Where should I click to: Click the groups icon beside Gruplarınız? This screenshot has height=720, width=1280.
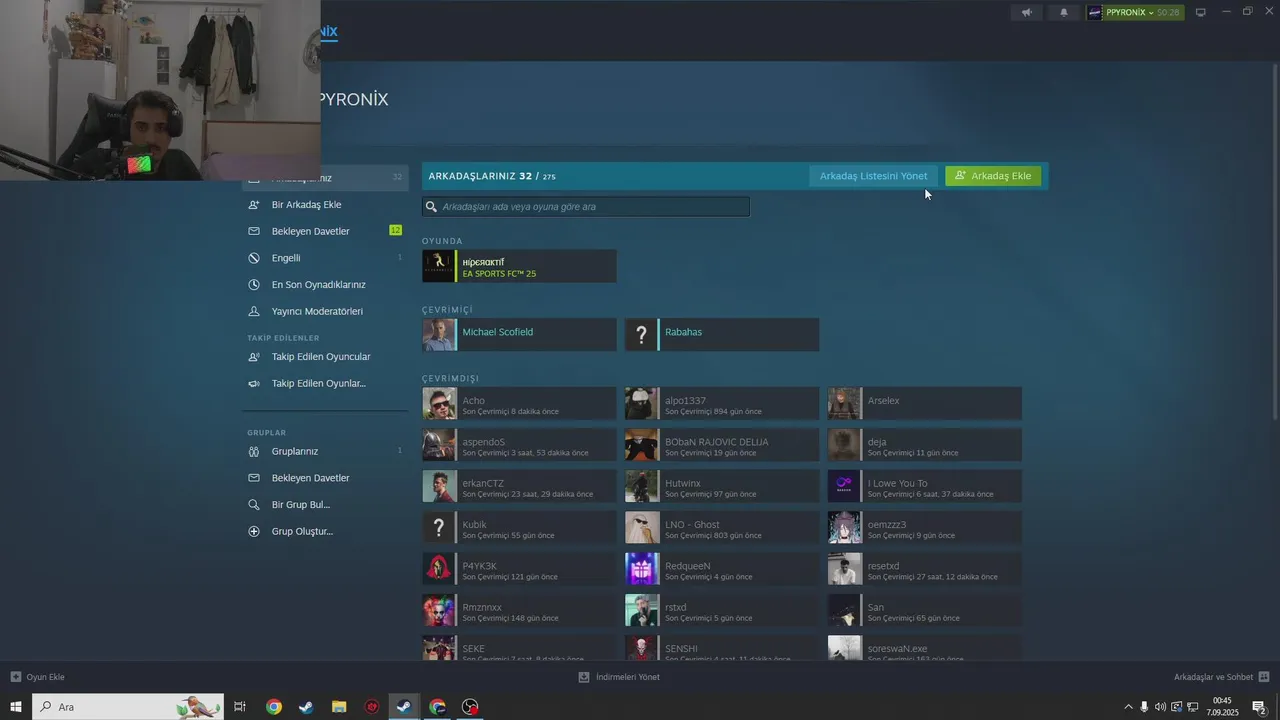254,451
